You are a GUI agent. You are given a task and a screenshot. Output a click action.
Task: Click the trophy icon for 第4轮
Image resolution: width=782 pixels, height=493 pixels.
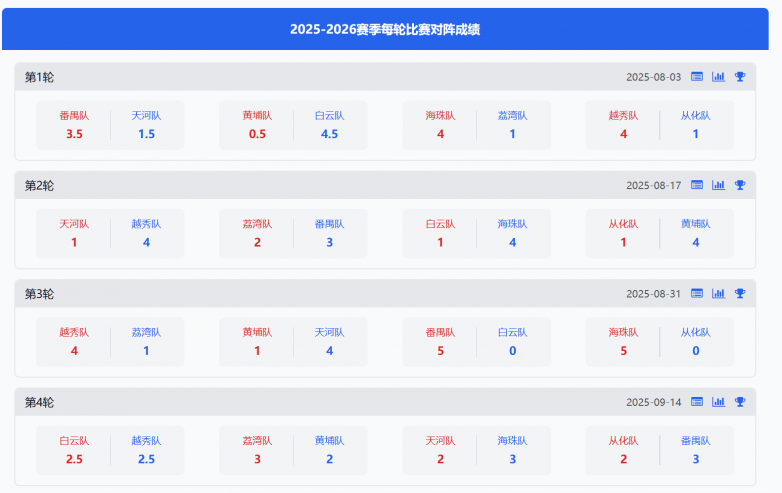(740, 402)
